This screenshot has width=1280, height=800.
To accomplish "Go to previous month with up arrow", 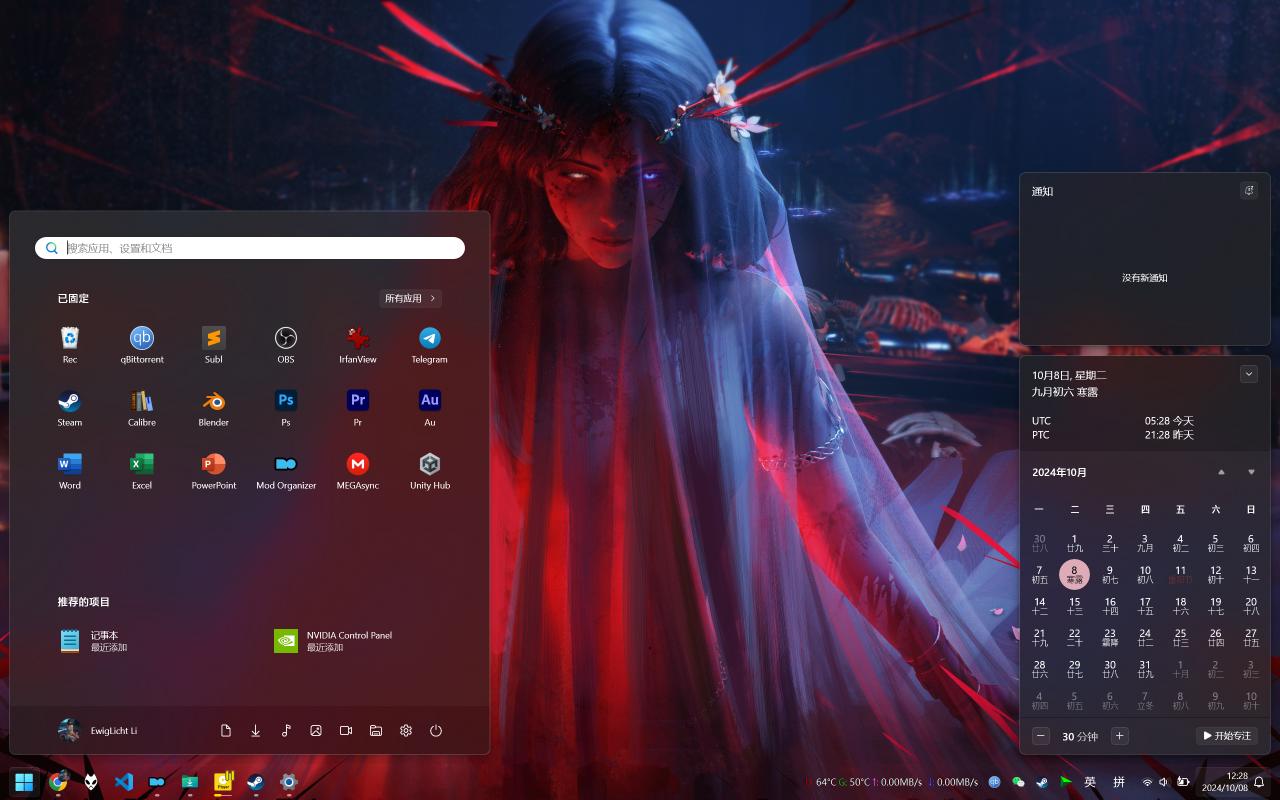I will [1221, 472].
